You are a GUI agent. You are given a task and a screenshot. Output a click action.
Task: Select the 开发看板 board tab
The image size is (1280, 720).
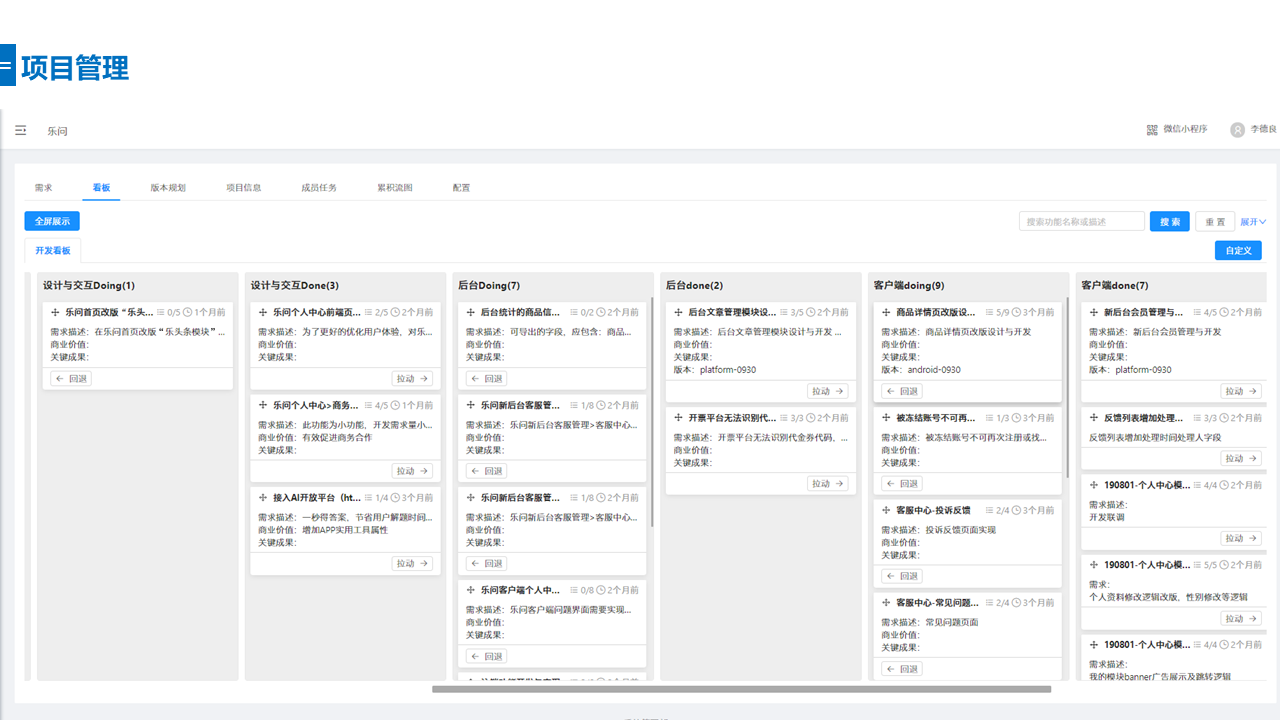coord(53,250)
